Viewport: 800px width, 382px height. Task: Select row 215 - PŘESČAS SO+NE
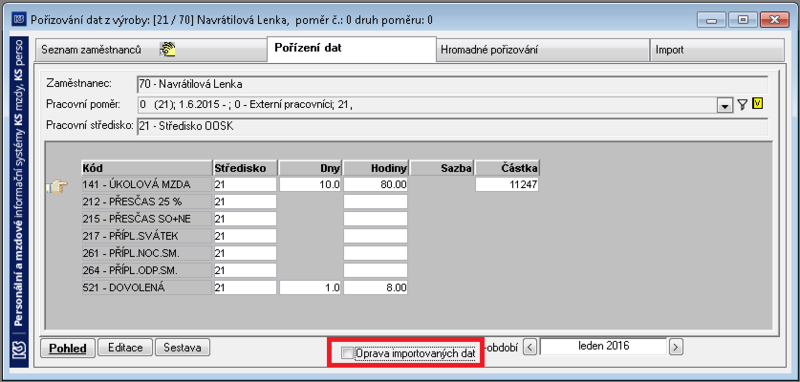click(x=146, y=219)
